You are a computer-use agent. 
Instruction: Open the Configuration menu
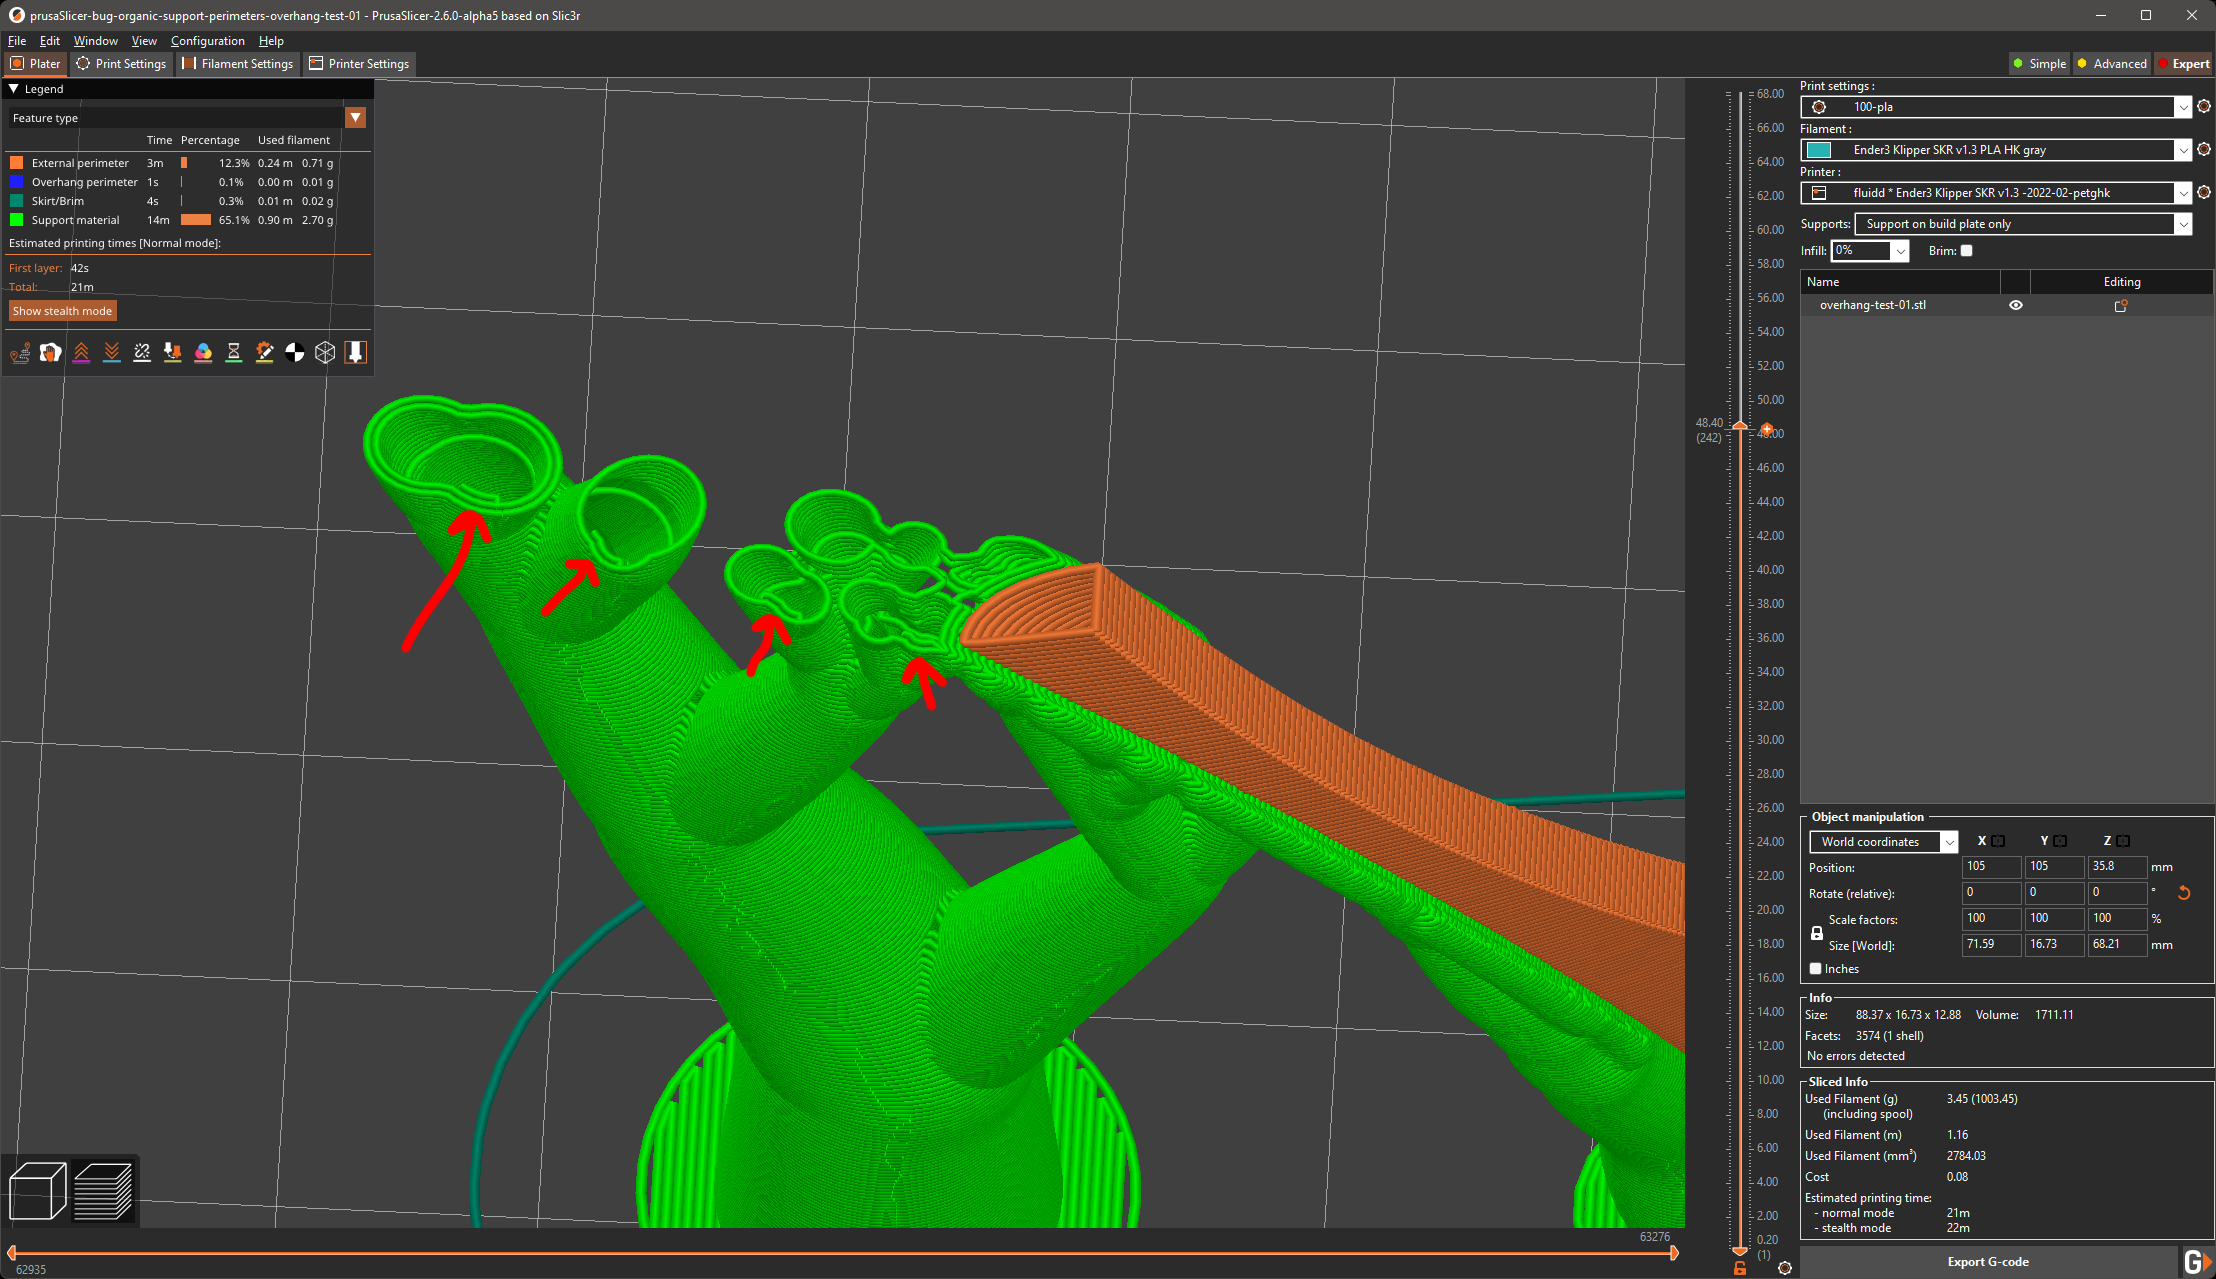(x=207, y=41)
